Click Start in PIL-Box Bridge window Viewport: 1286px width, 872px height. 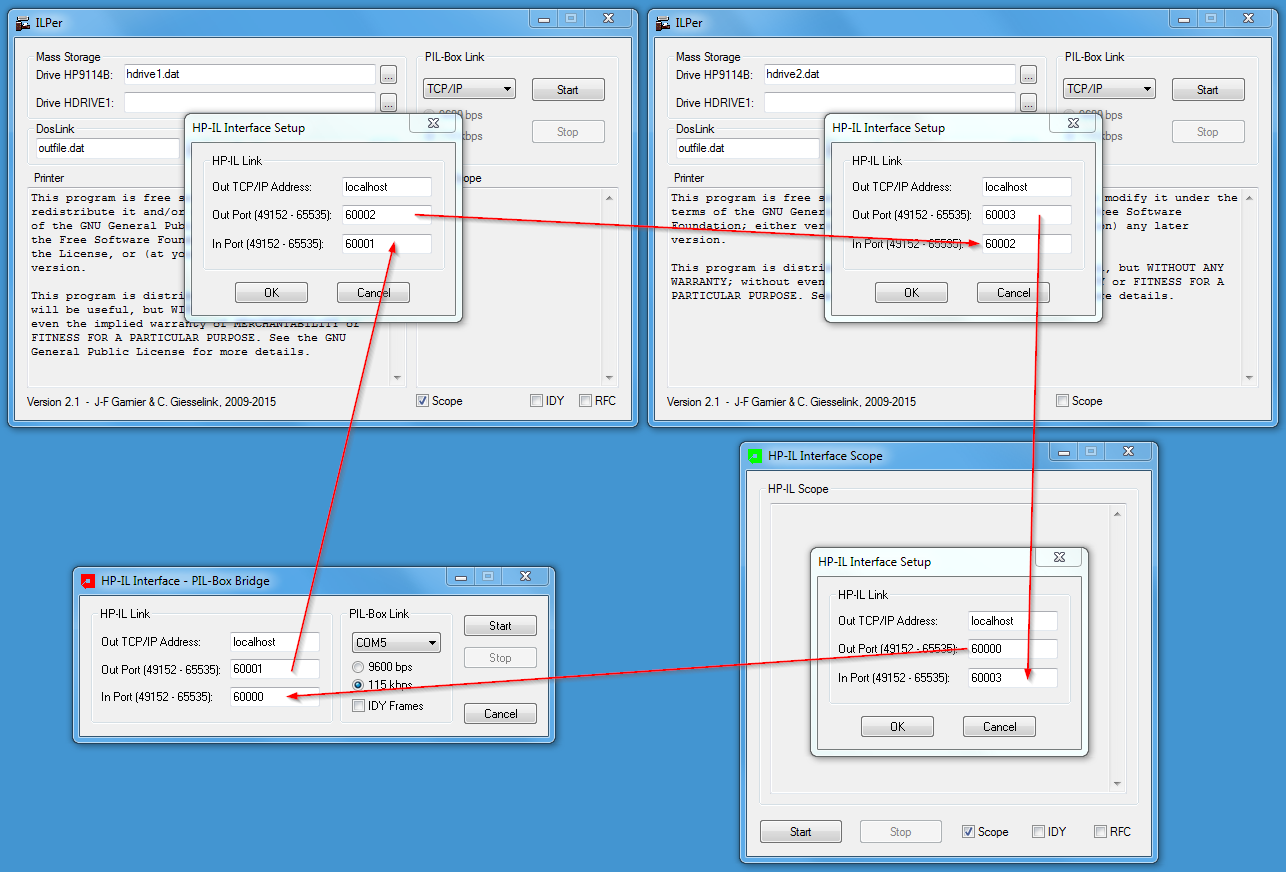[500, 626]
